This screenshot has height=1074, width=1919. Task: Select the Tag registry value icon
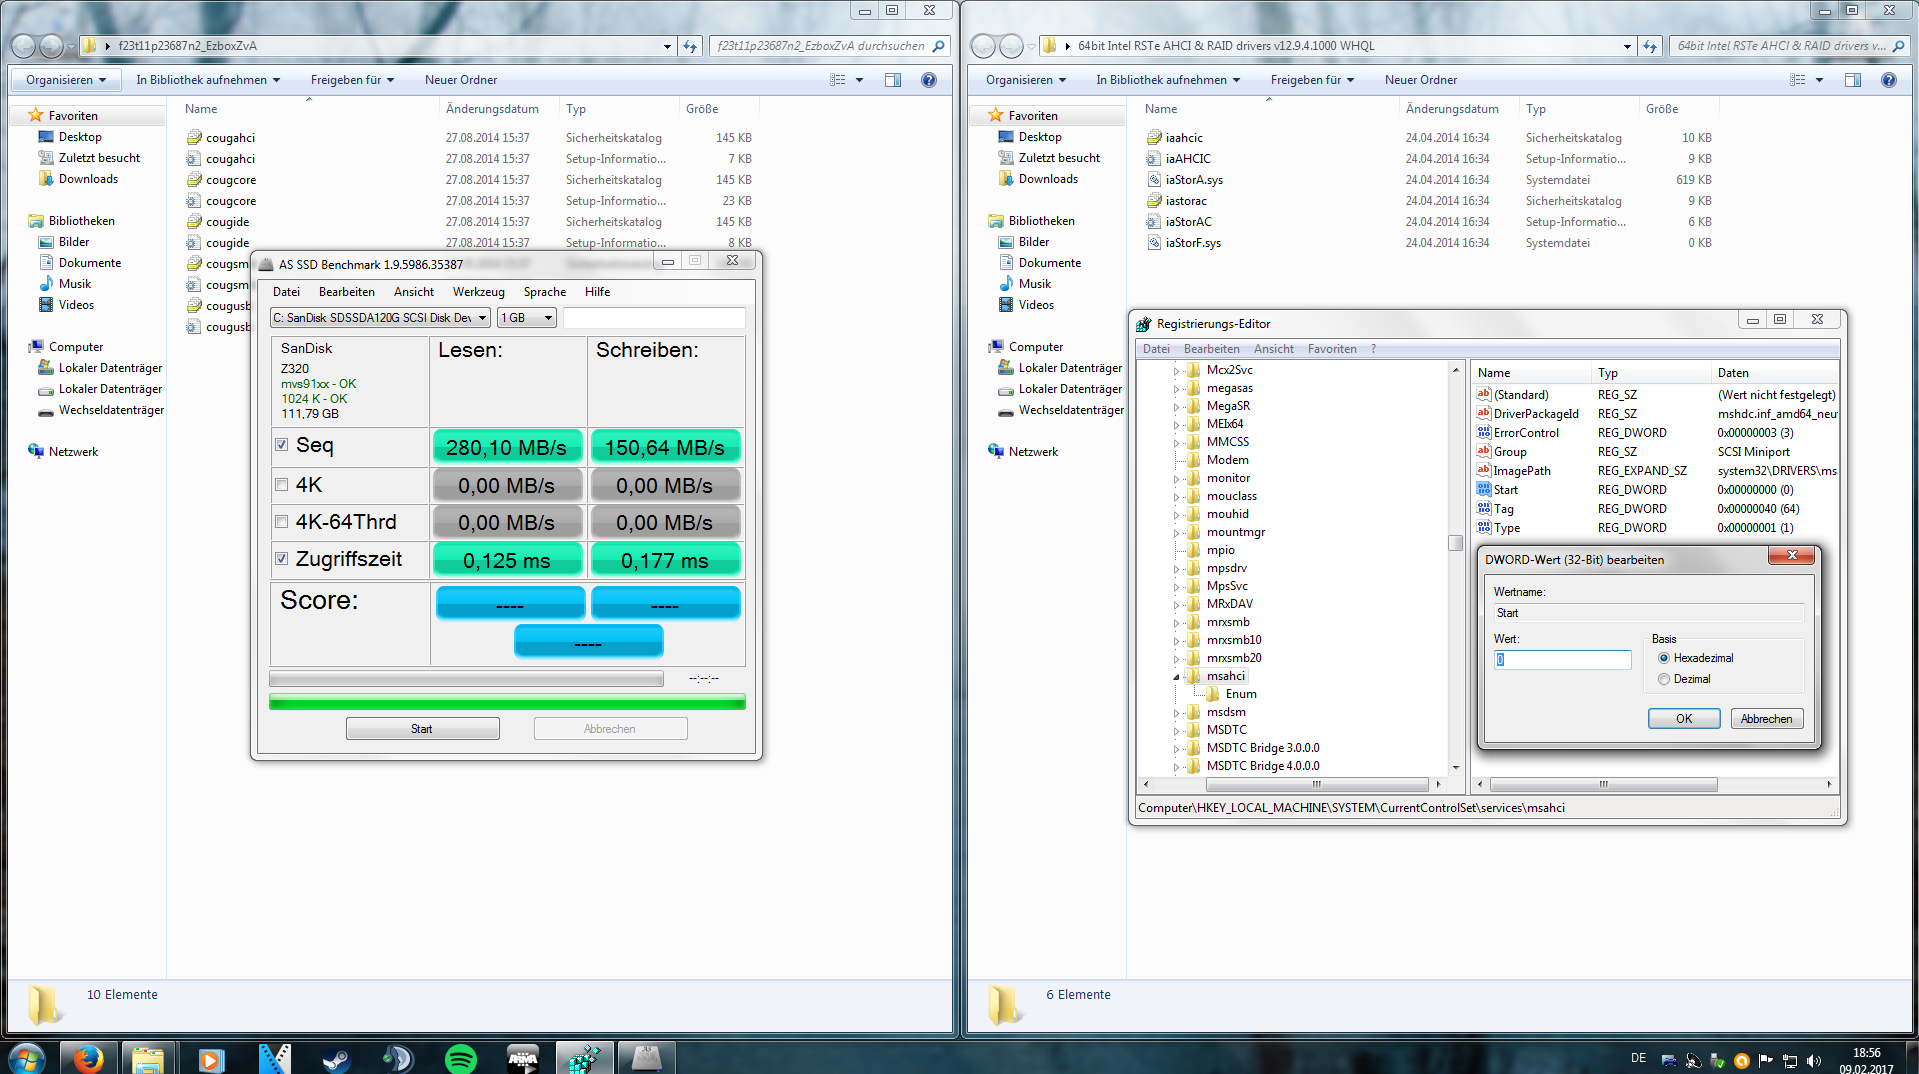click(1484, 509)
